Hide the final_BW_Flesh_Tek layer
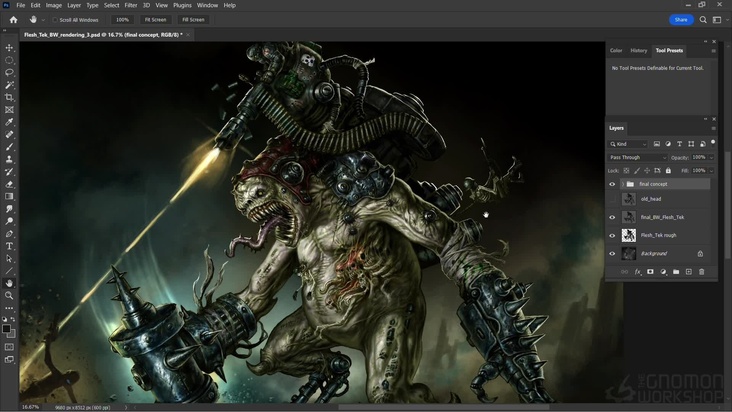Viewport: 732px width, 412px height. pos(612,217)
